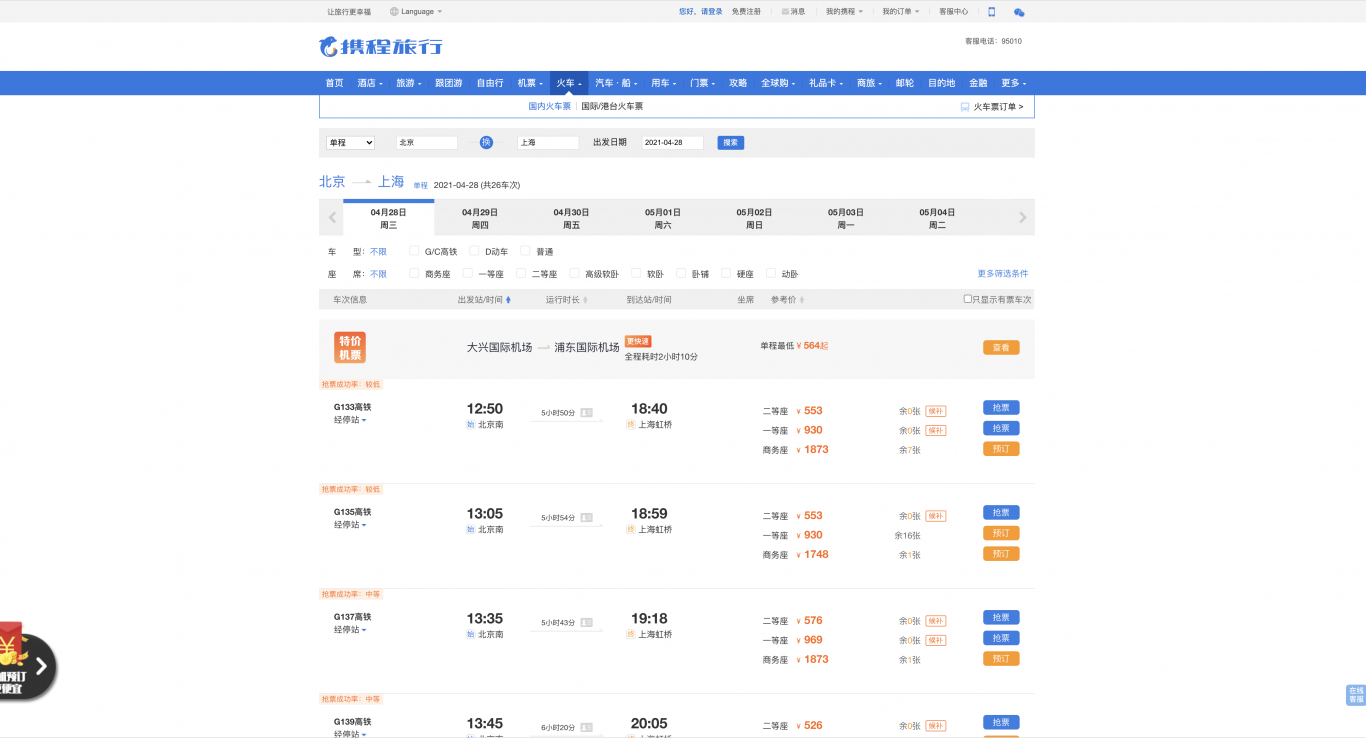
Task: Click 候补 tag for G133 二等座
Action: [x=935, y=411]
